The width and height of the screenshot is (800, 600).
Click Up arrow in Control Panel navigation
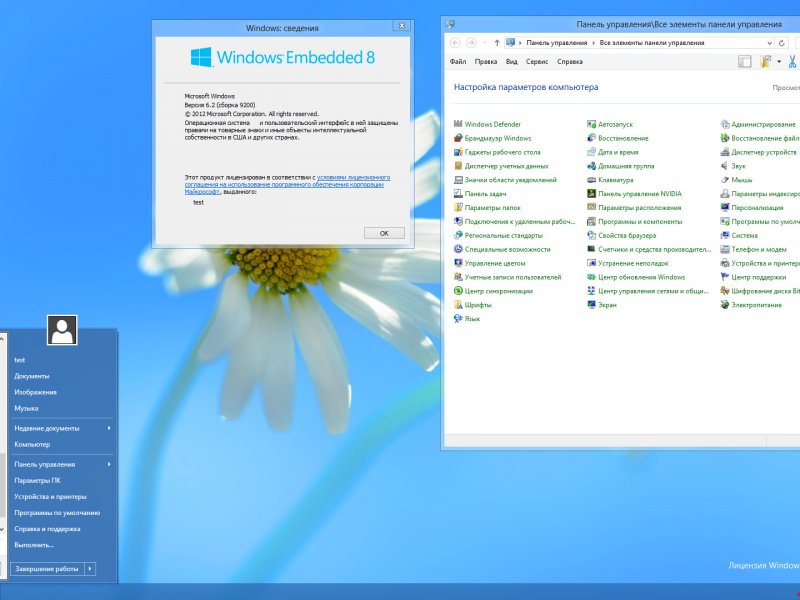(x=496, y=43)
